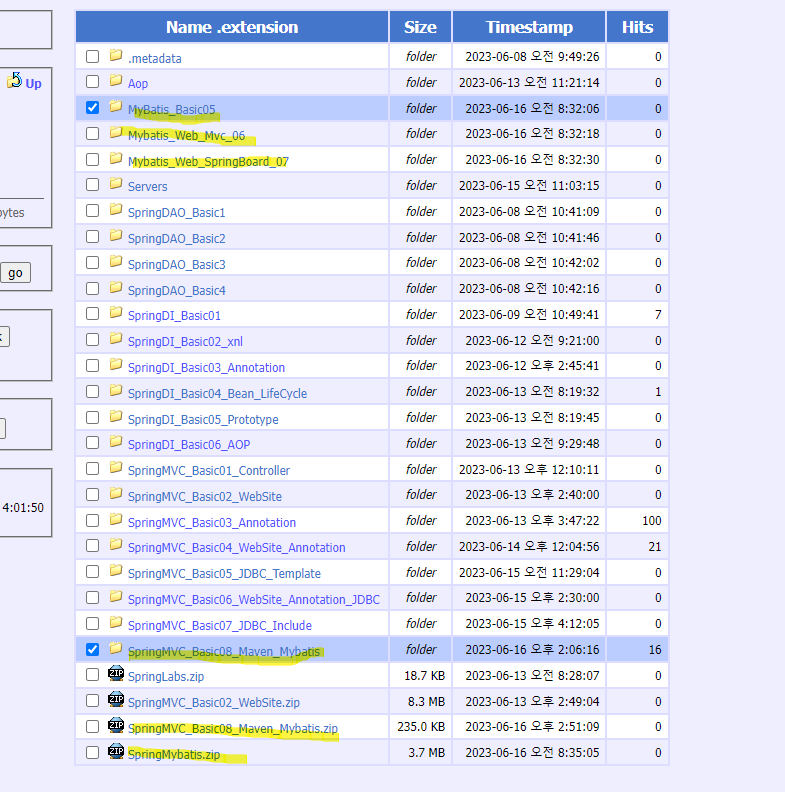
Task: Click the folder icon beside SpringMVC_Basic02_WebSite folder
Action: (x=116, y=493)
